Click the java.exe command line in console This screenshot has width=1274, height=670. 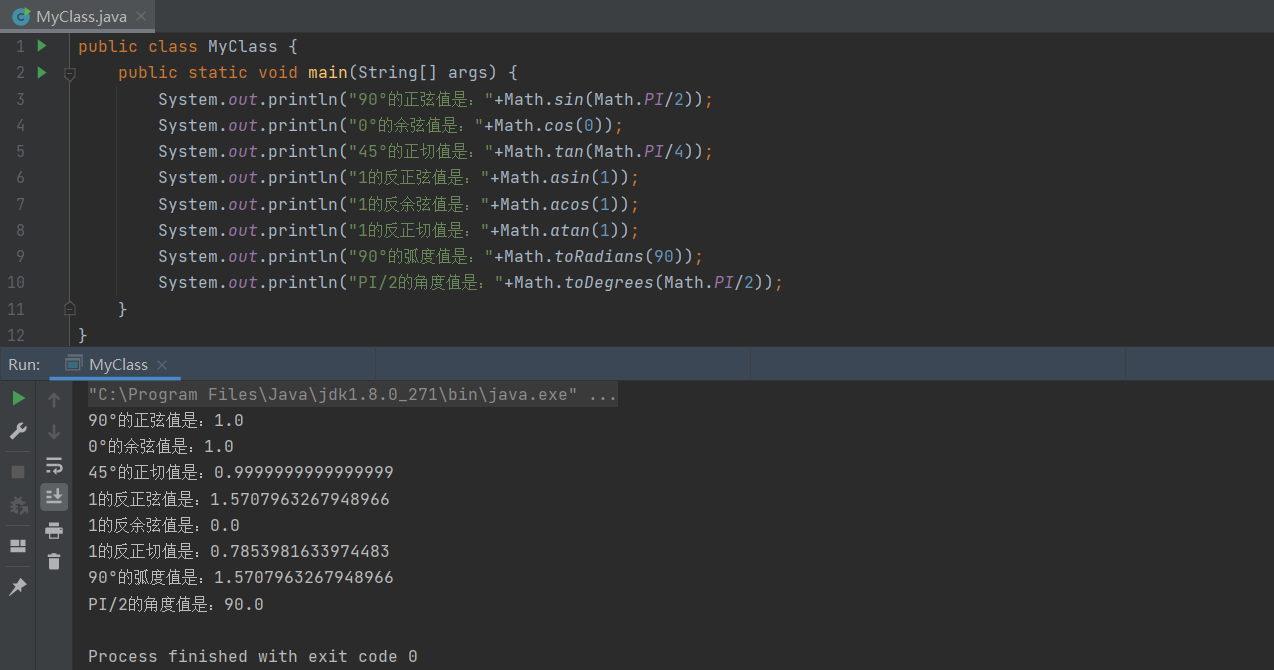[352, 395]
